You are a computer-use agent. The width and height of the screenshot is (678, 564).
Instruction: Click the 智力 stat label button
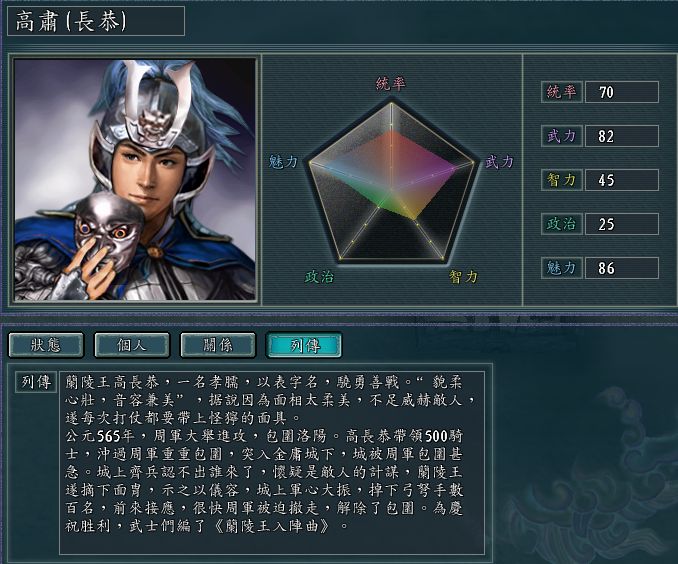pos(562,180)
